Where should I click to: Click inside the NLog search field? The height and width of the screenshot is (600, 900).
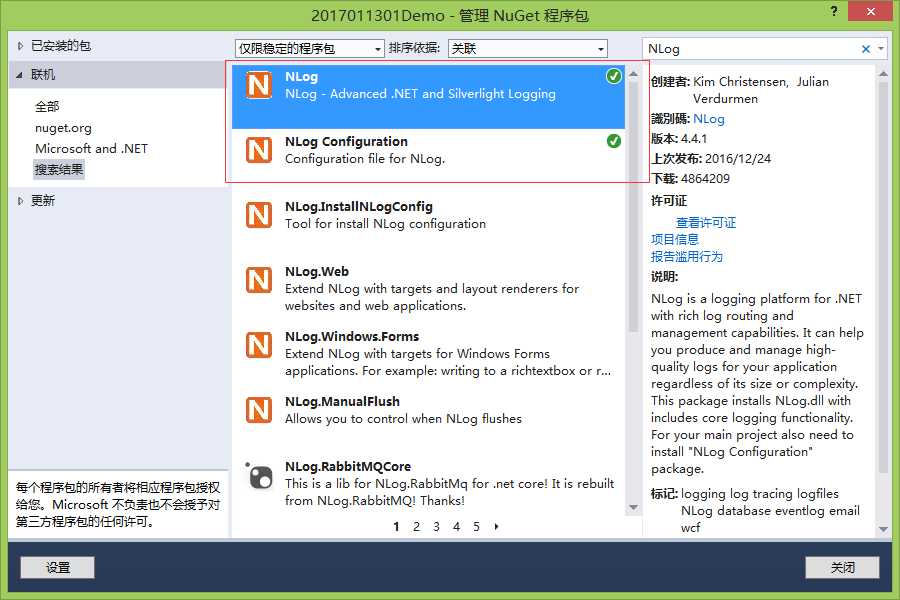tap(751, 49)
